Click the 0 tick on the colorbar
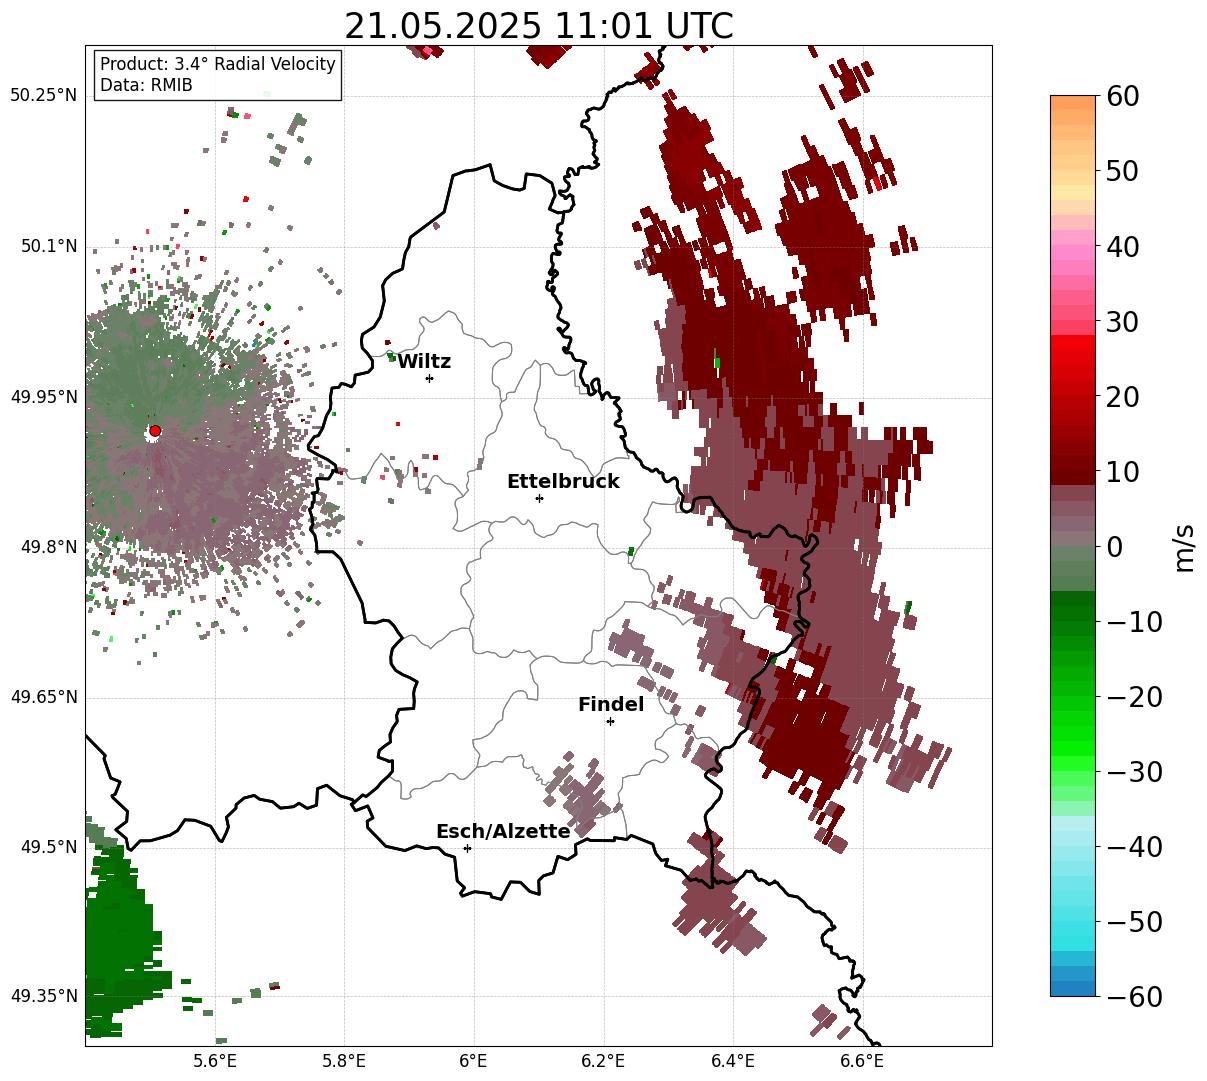 [1114, 547]
